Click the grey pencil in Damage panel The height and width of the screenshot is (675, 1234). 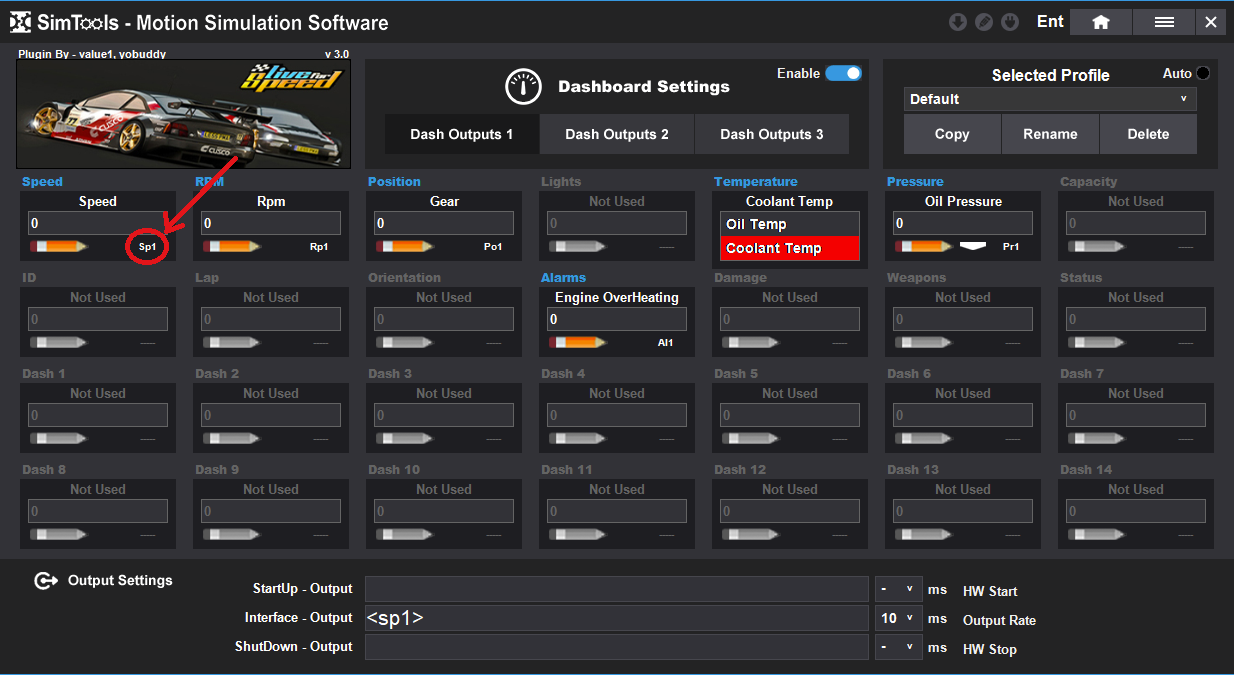pos(751,342)
